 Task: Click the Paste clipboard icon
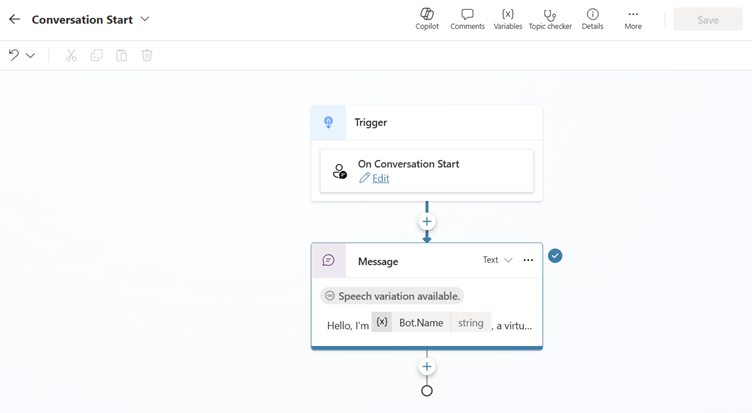point(122,55)
